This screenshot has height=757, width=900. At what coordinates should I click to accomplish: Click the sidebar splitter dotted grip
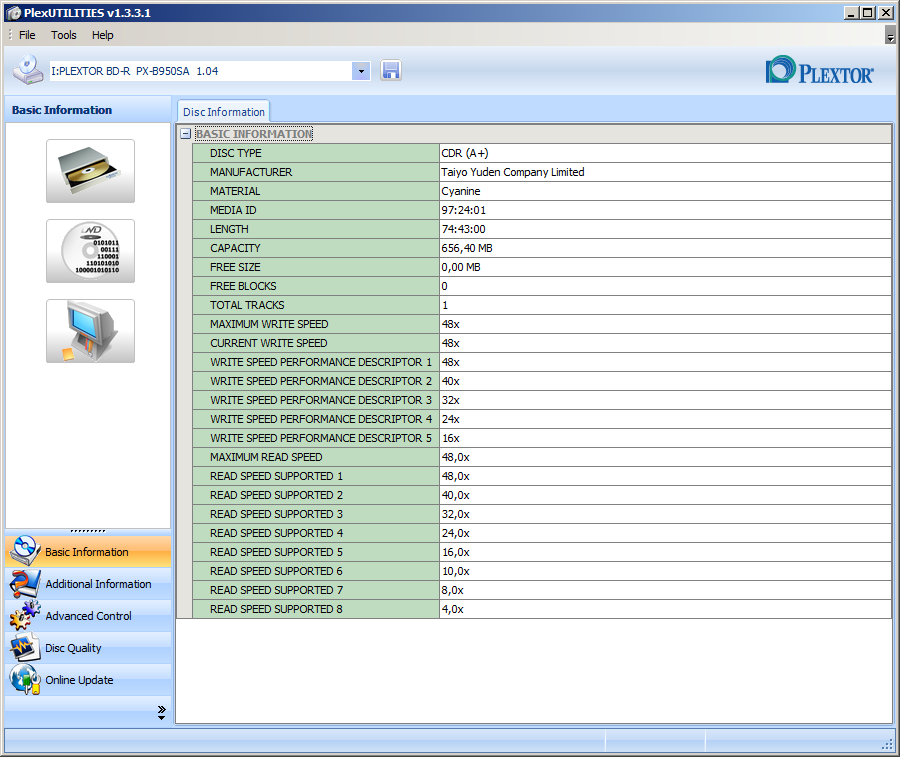pyautogui.click(x=88, y=531)
